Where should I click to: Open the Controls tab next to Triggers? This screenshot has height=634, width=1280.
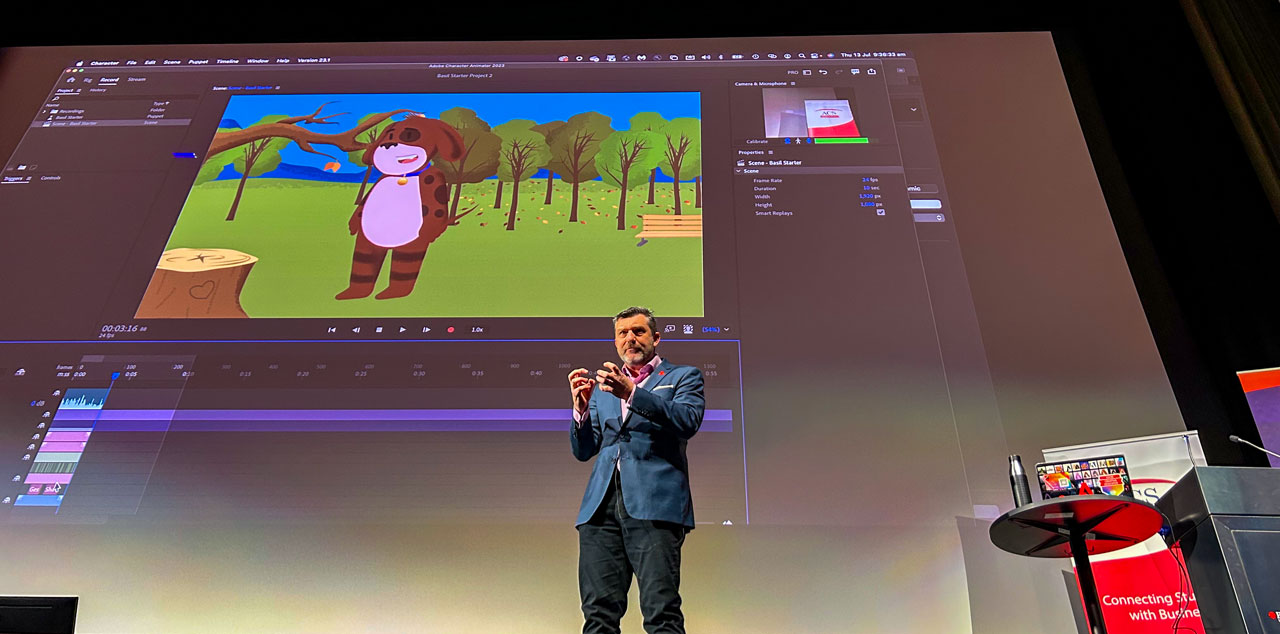coord(50,178)
